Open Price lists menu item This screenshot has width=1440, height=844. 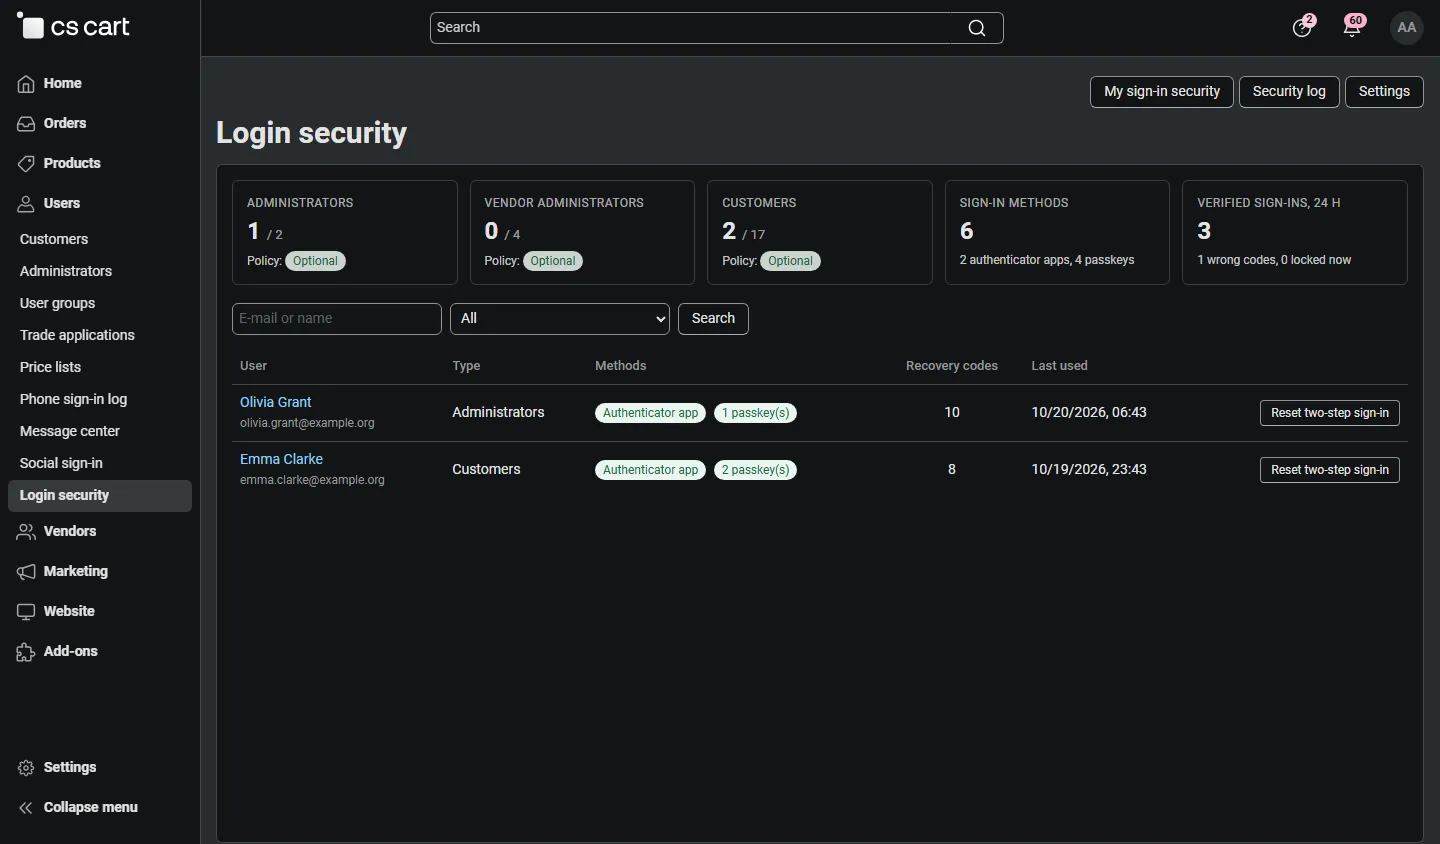50,368
